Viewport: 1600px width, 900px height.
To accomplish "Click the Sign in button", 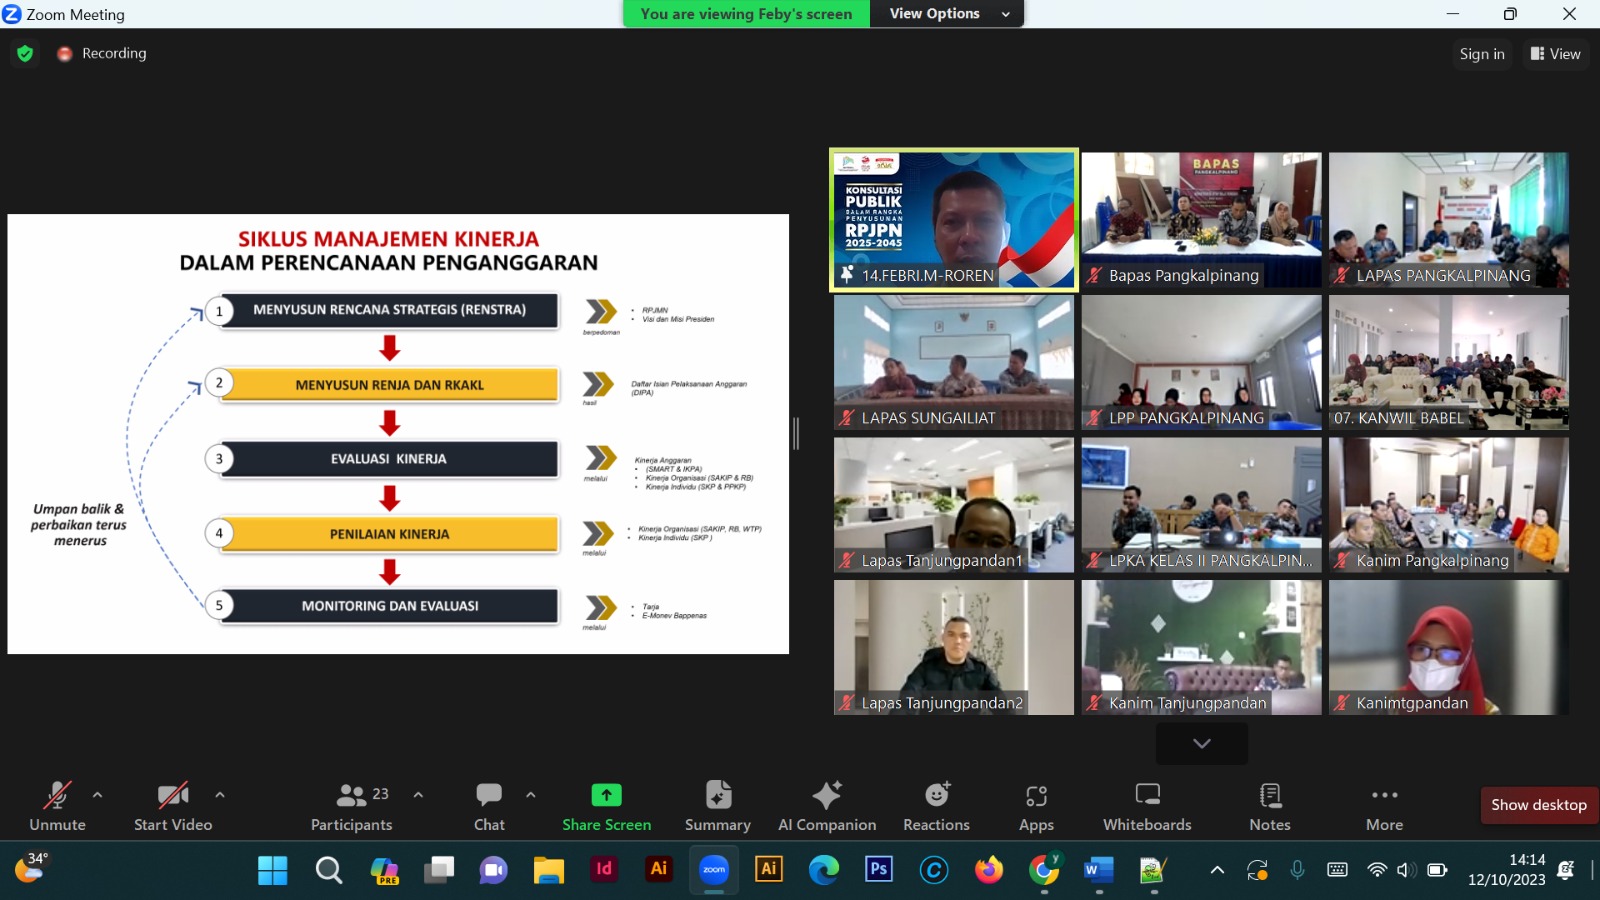I will click(x=1481, y=54).
